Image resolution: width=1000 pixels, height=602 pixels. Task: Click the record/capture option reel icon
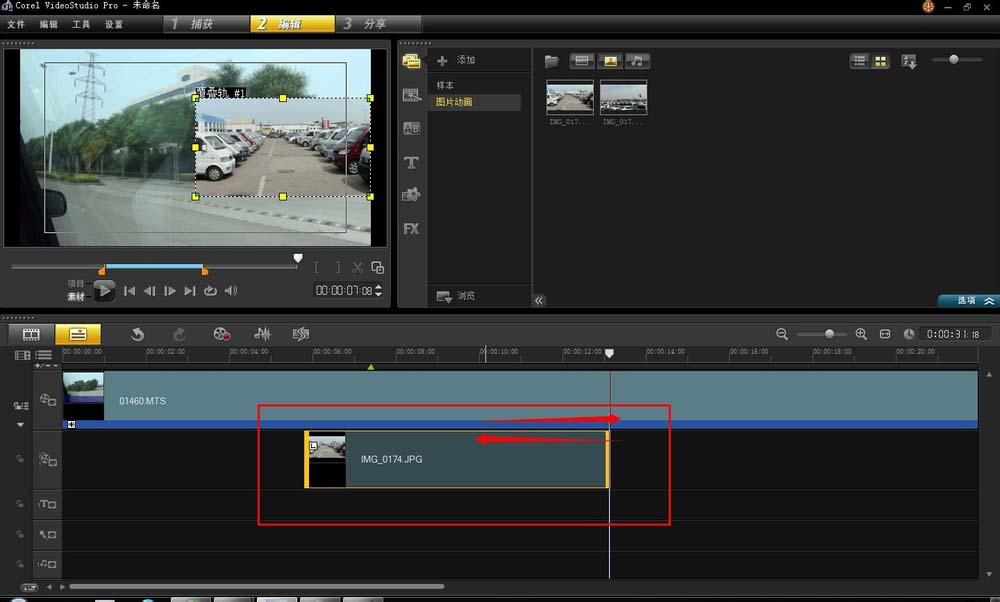(222, 334)
